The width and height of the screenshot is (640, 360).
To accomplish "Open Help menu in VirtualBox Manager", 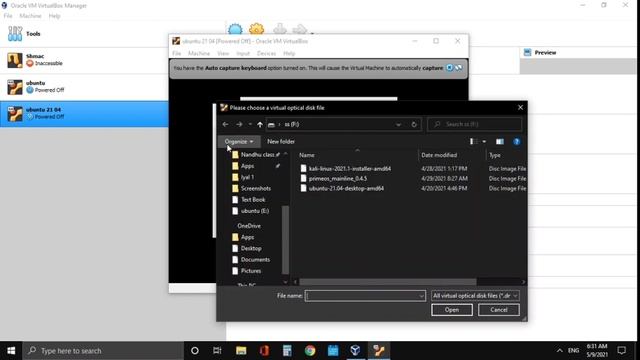I will [x=54, y=16].
